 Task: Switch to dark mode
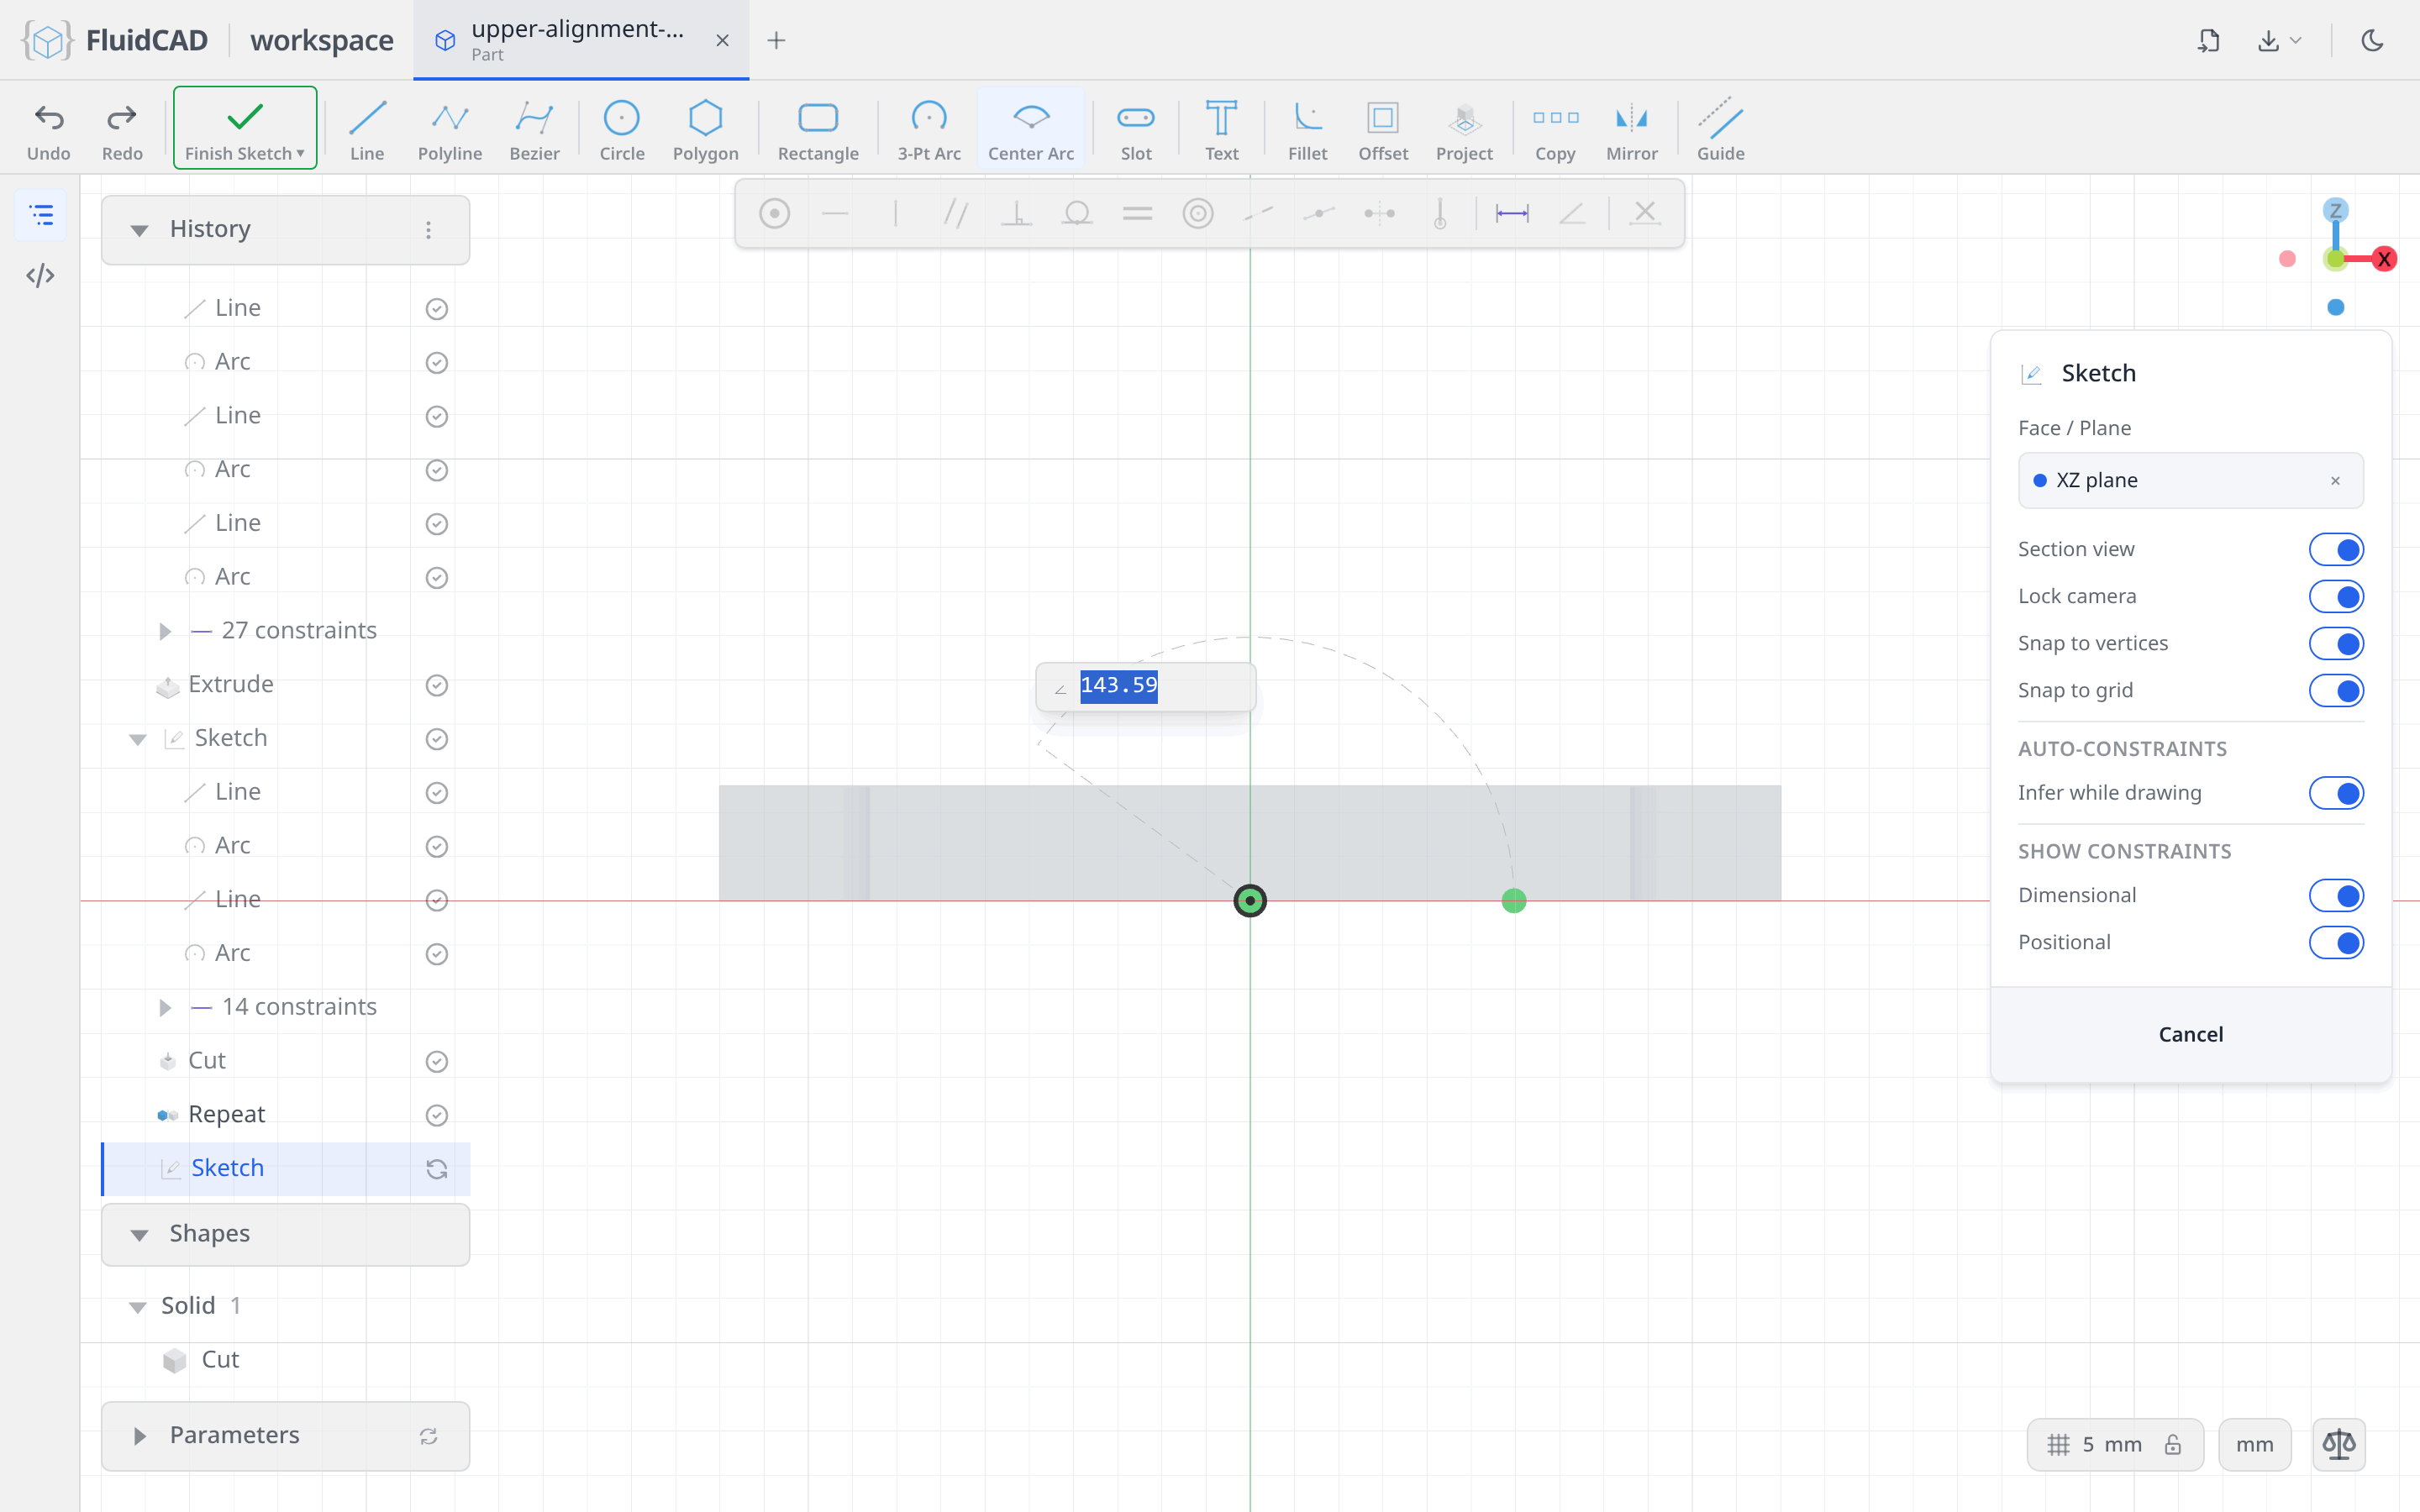click(x=2372, y=40)
